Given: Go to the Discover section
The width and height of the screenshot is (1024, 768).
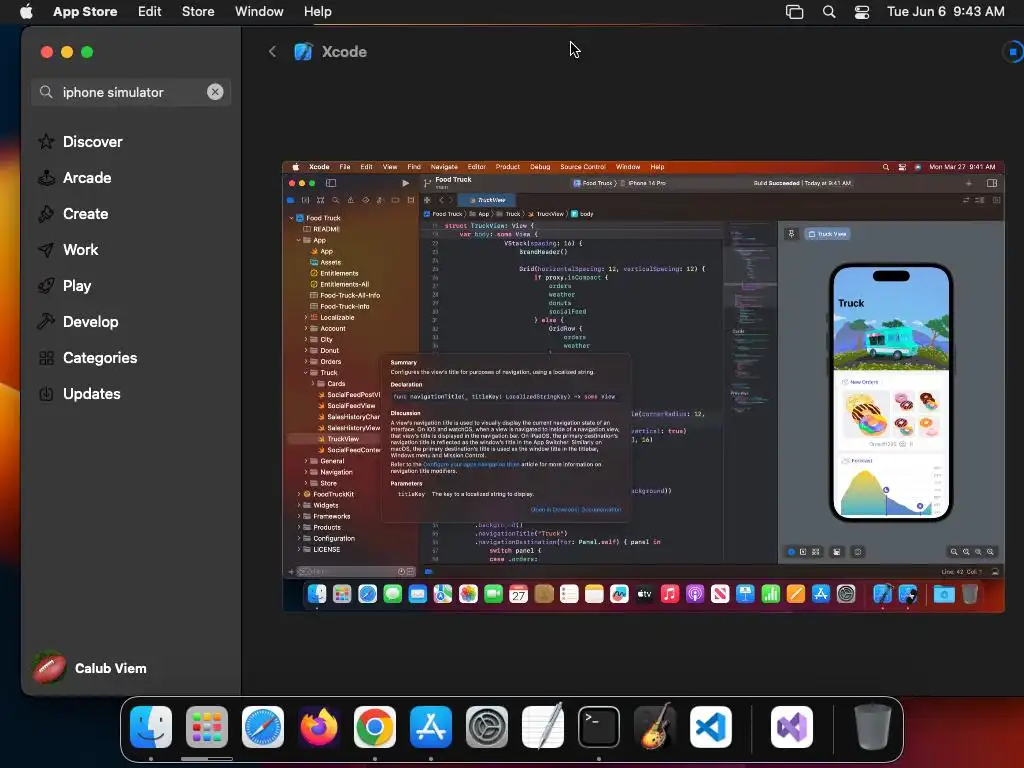Looking at the screenshot, I should (92, 142).
